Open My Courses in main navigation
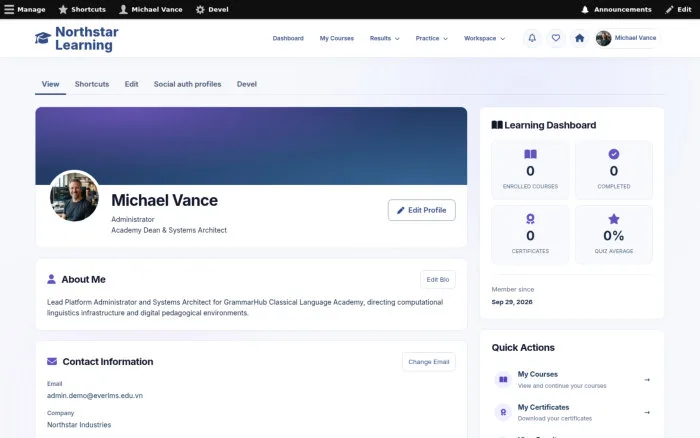Screen dimensions: 700x438 click(x=337, y=38)
